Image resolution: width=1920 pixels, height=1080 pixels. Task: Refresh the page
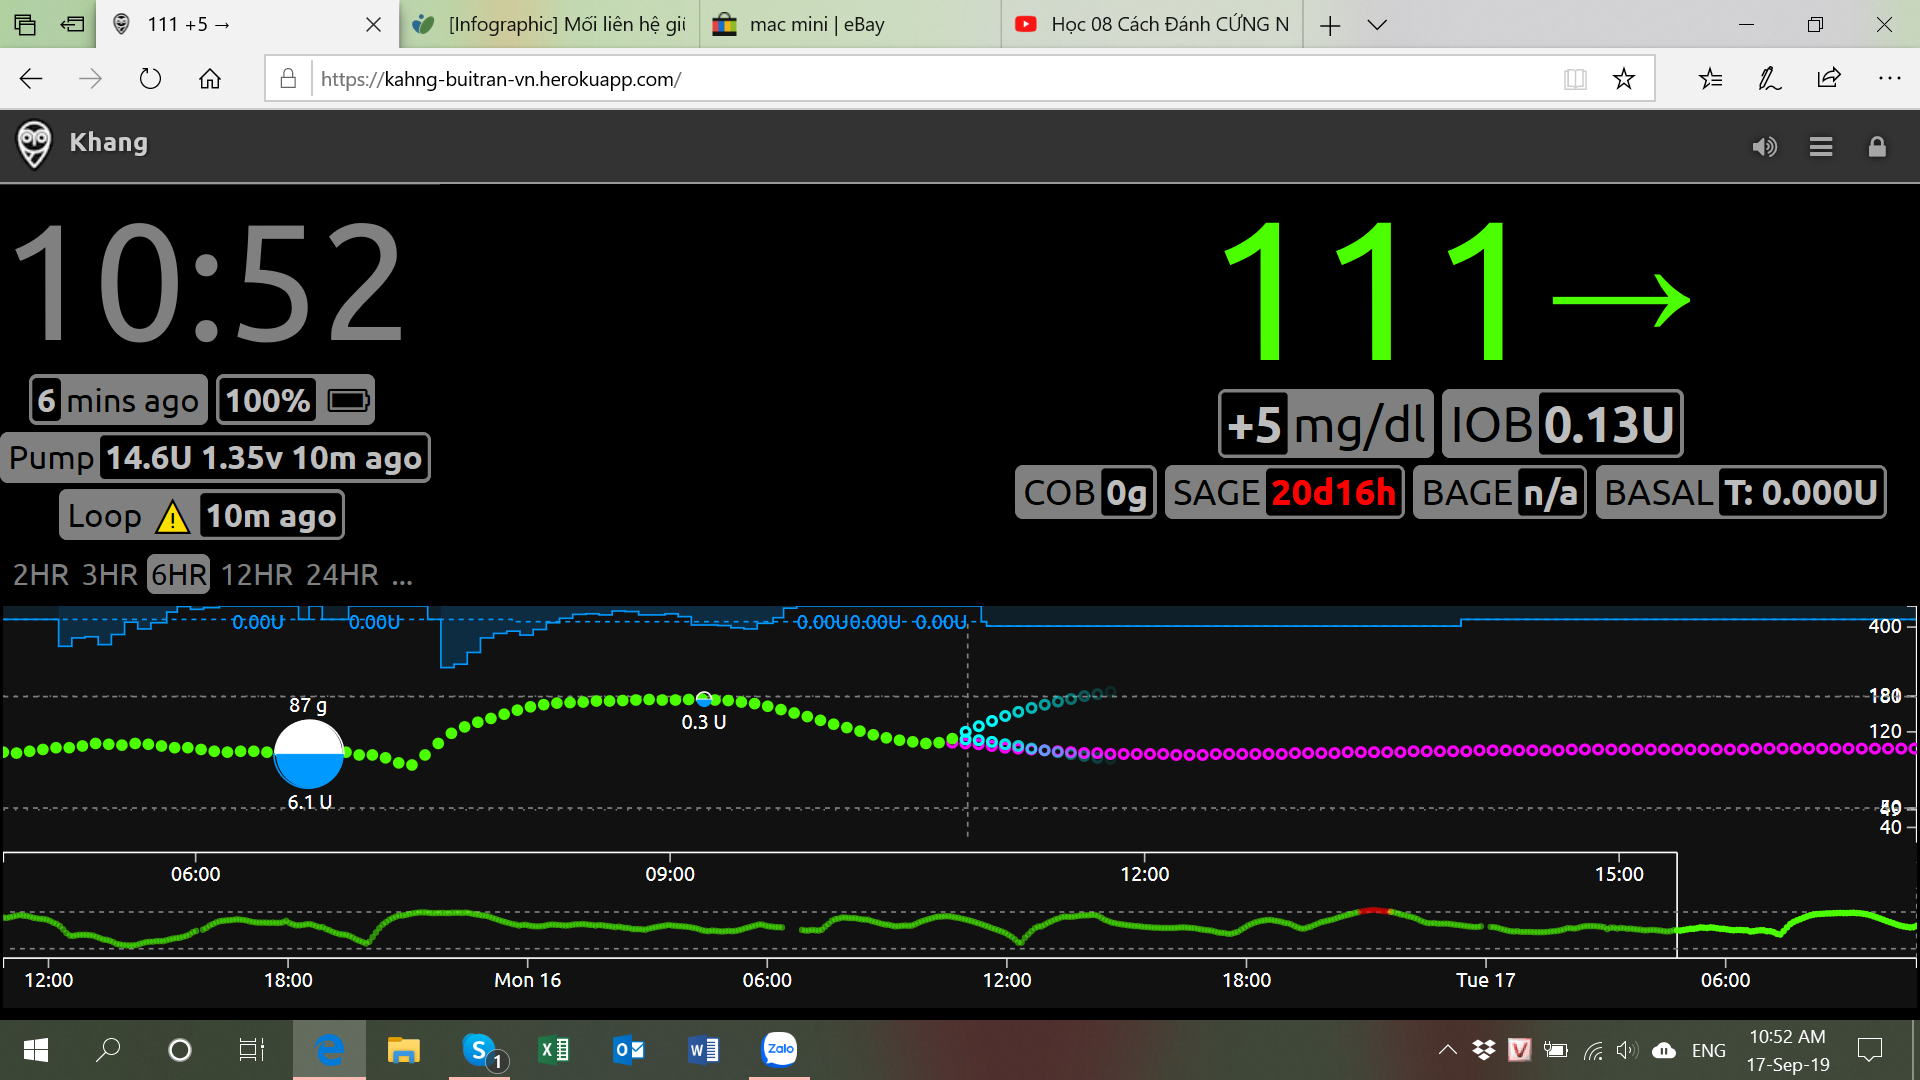150,79
